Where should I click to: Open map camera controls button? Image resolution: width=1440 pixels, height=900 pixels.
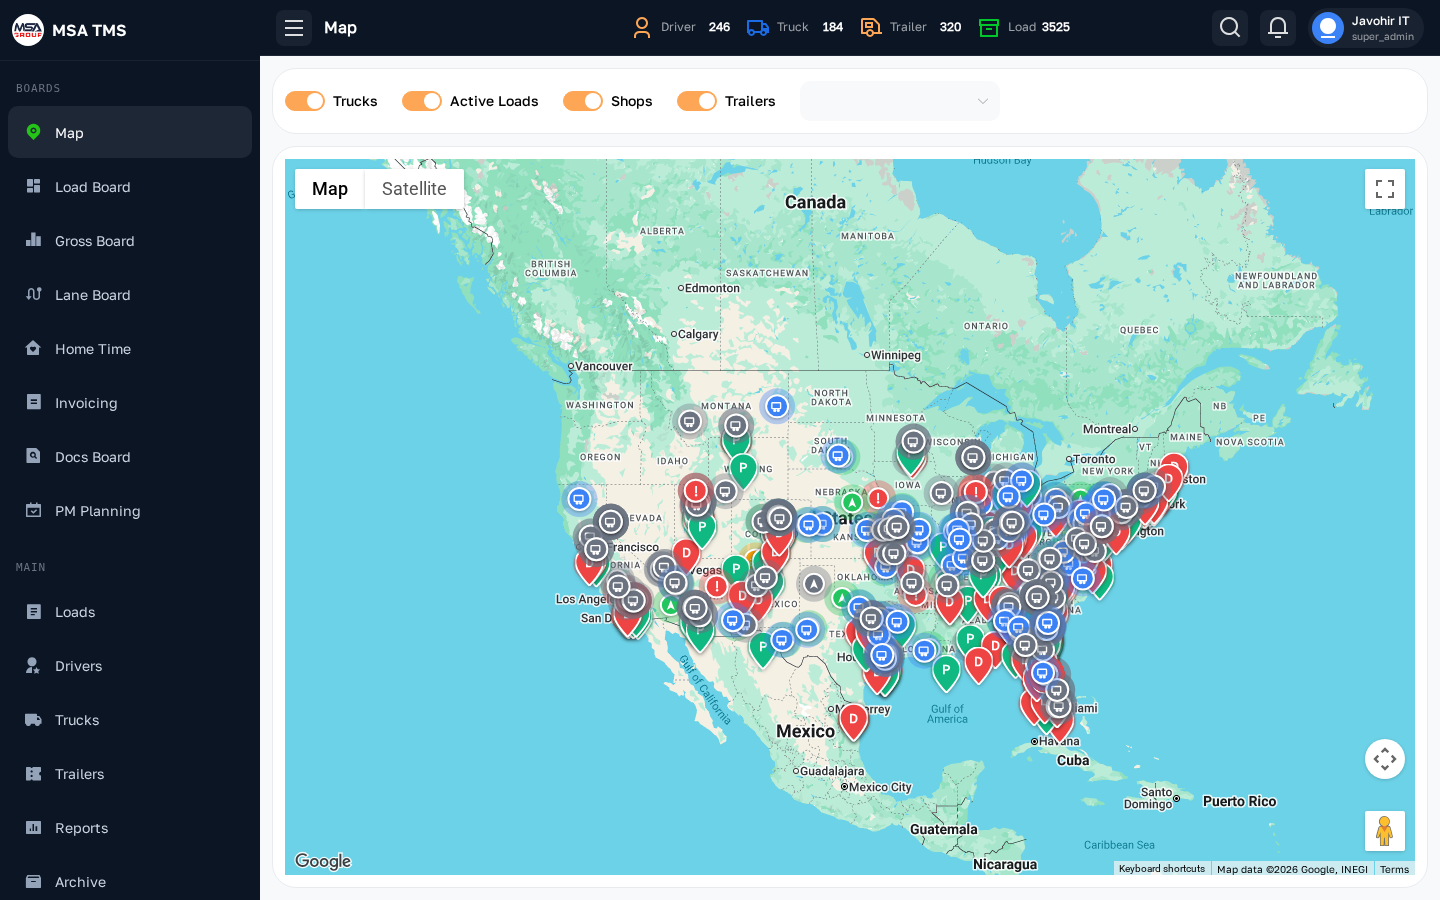pyautogui.click(x=1385, y=759)
